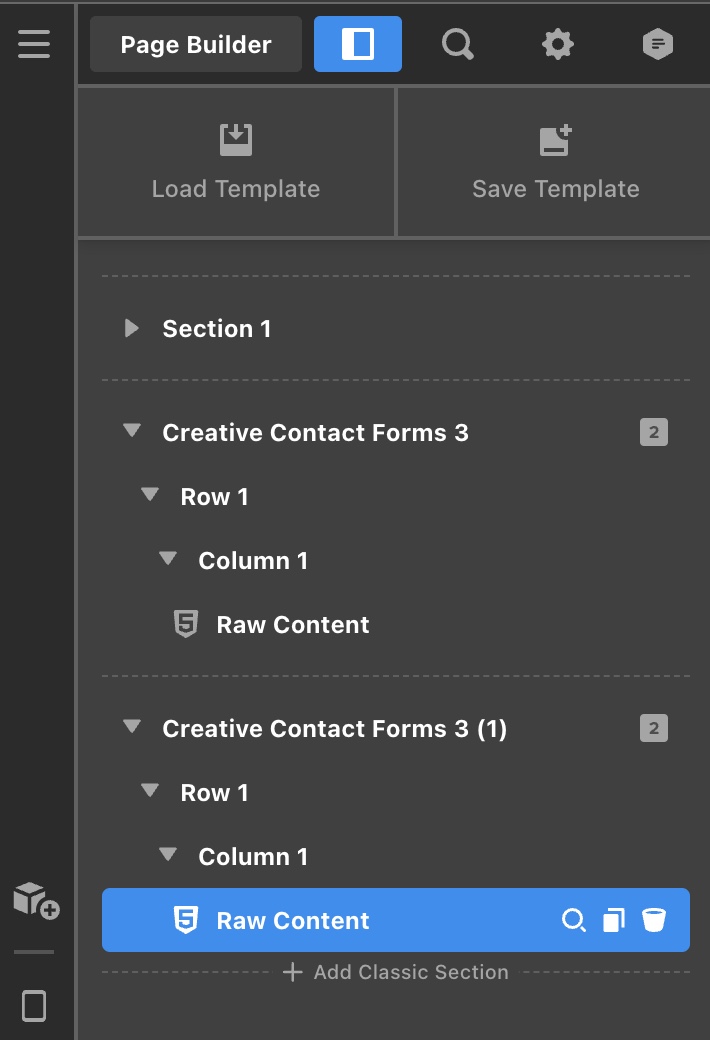Open the hamburger menu icon
Viewport: 710px width, 1040px height.
pyautogui.click(x=34, y=44)
